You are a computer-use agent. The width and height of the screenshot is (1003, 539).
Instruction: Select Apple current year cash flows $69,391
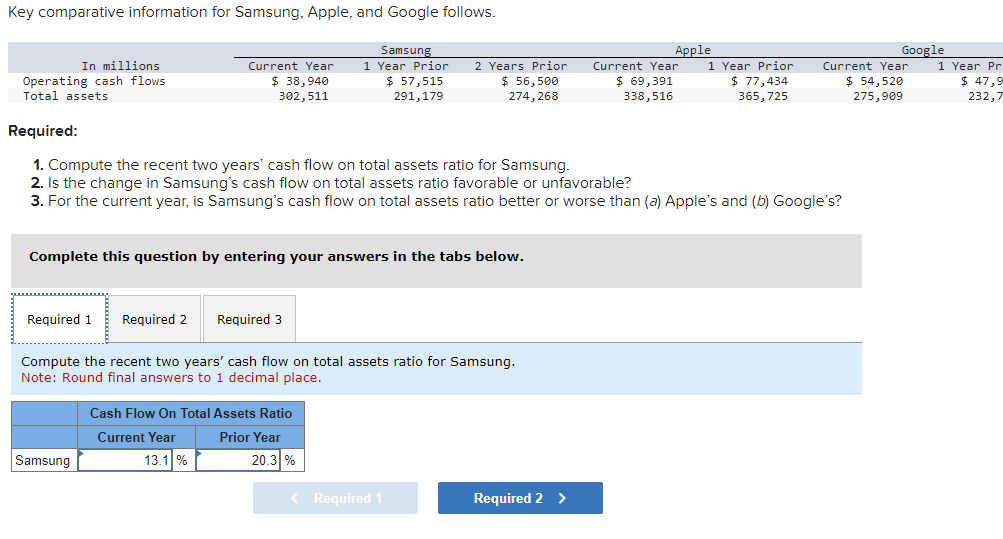click(644, 81)
